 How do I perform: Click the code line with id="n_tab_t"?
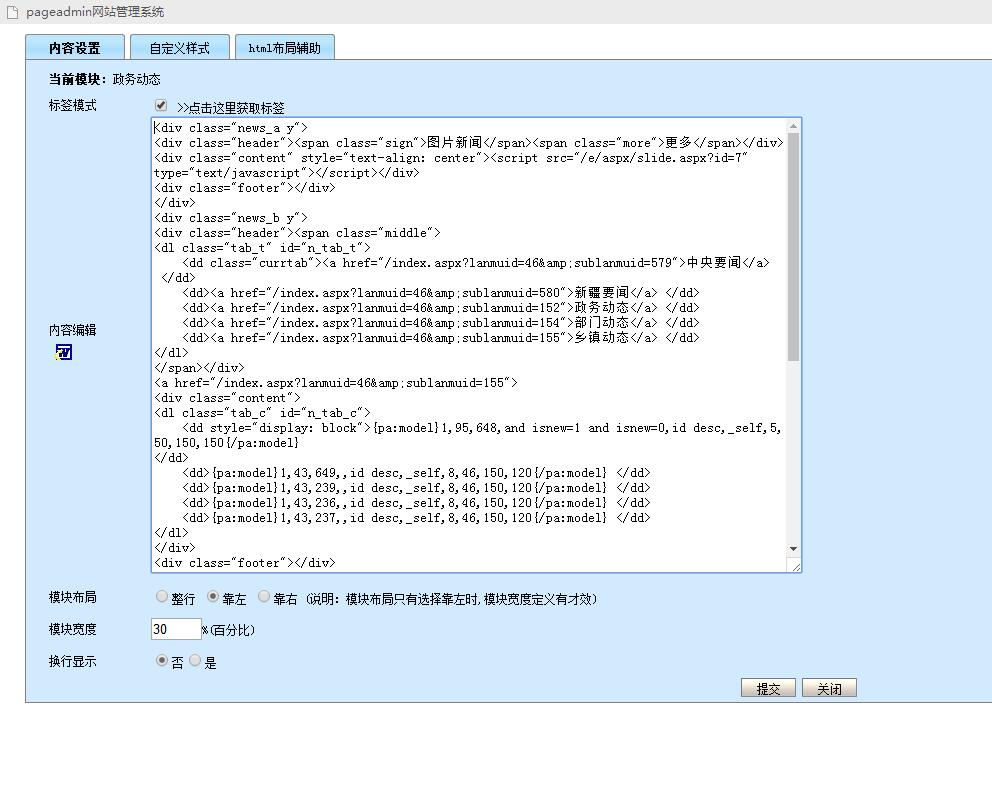(x=263, y=247)
